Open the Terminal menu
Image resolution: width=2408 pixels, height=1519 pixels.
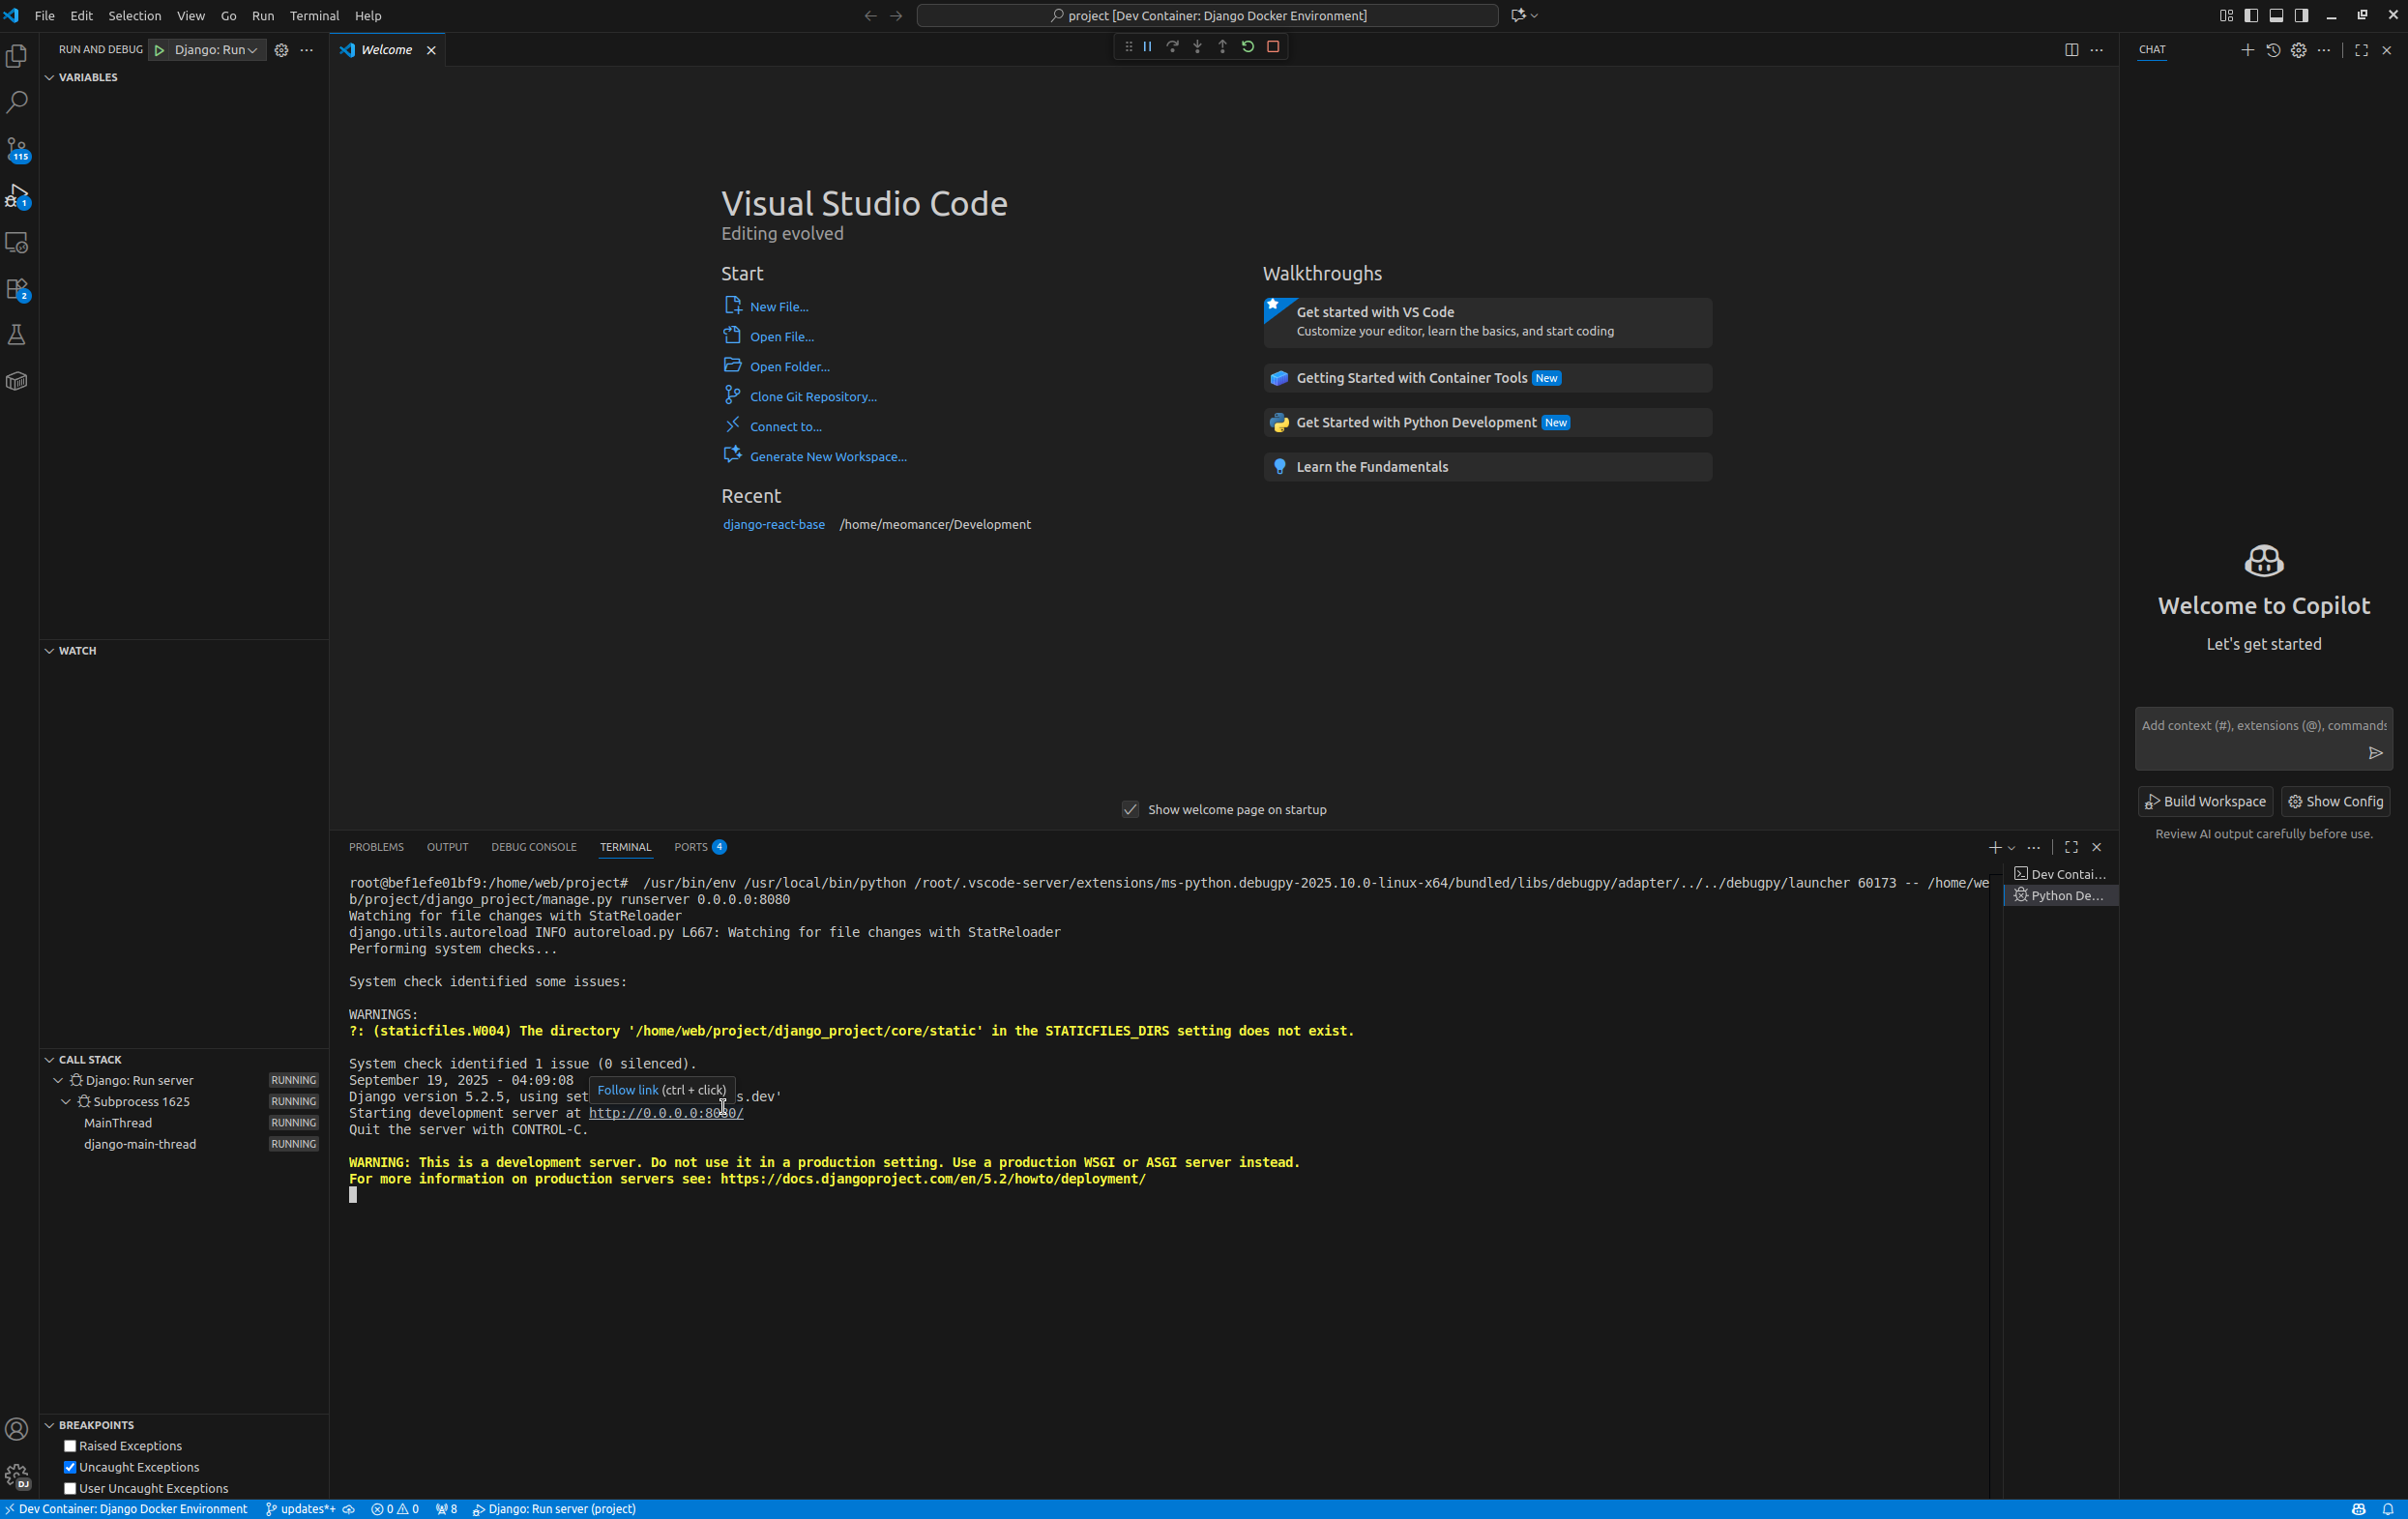pyautogui.click(x=314, y=16)
